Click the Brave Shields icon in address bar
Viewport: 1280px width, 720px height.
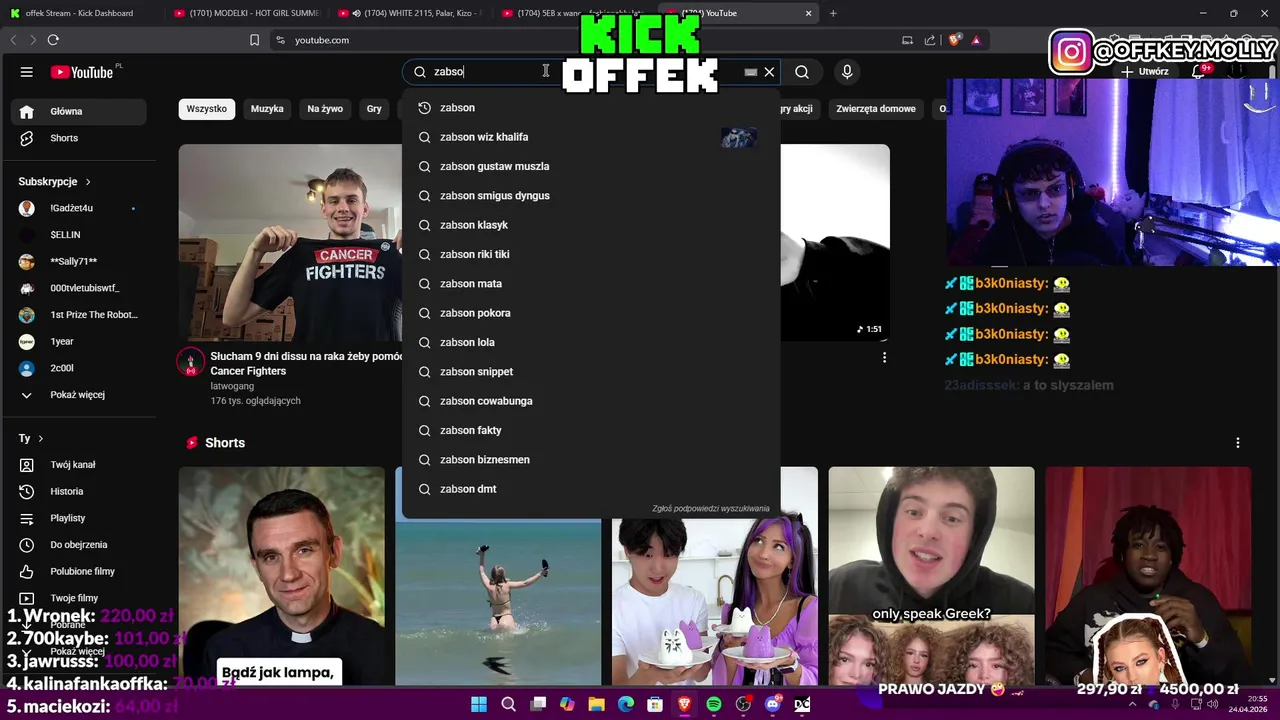point(955,40)
